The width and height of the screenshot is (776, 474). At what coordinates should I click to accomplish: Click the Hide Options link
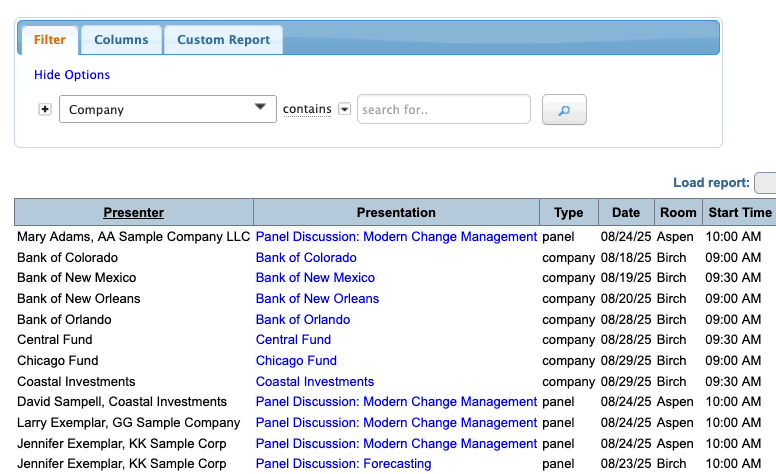pyautogui.click(x=72, y=75)
